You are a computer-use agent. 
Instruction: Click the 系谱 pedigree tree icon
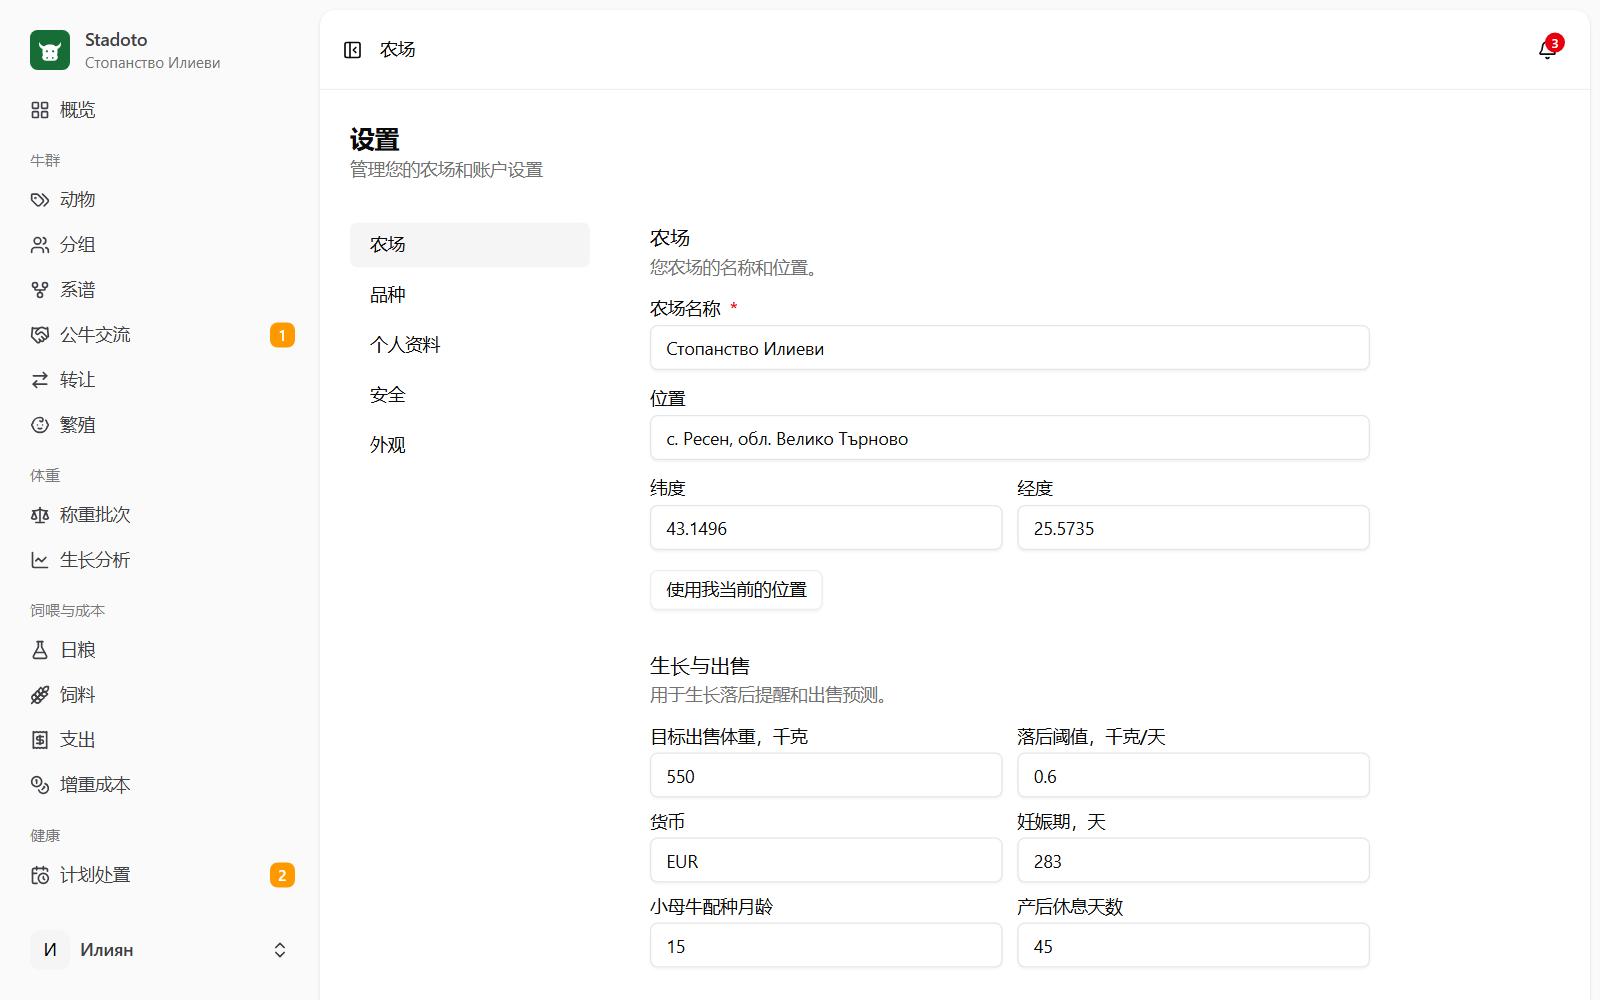point(40,290)
